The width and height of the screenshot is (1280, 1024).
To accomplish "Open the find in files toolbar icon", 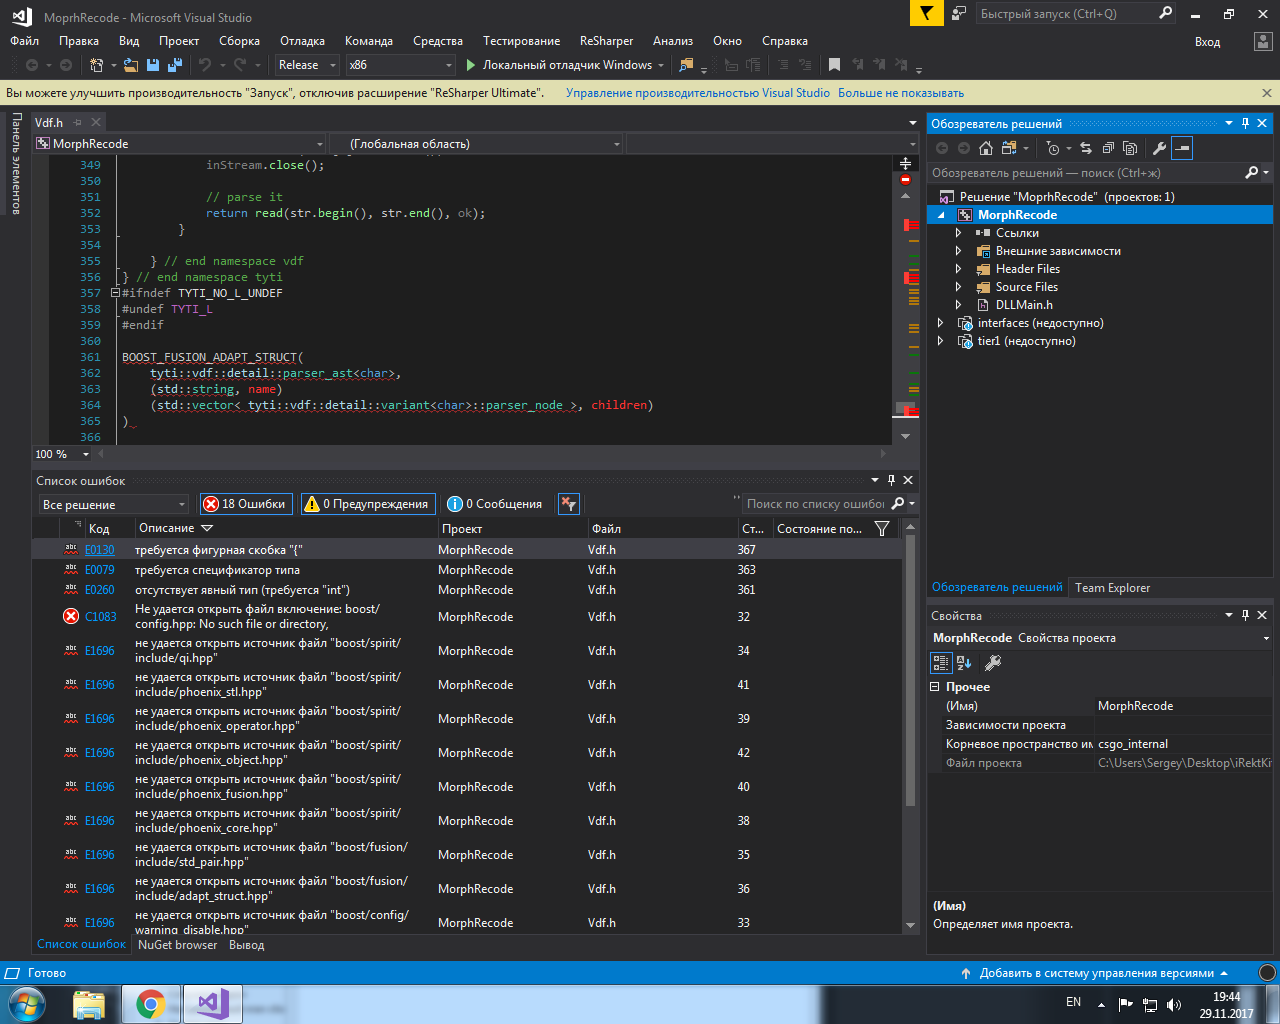I will [686, 65].
